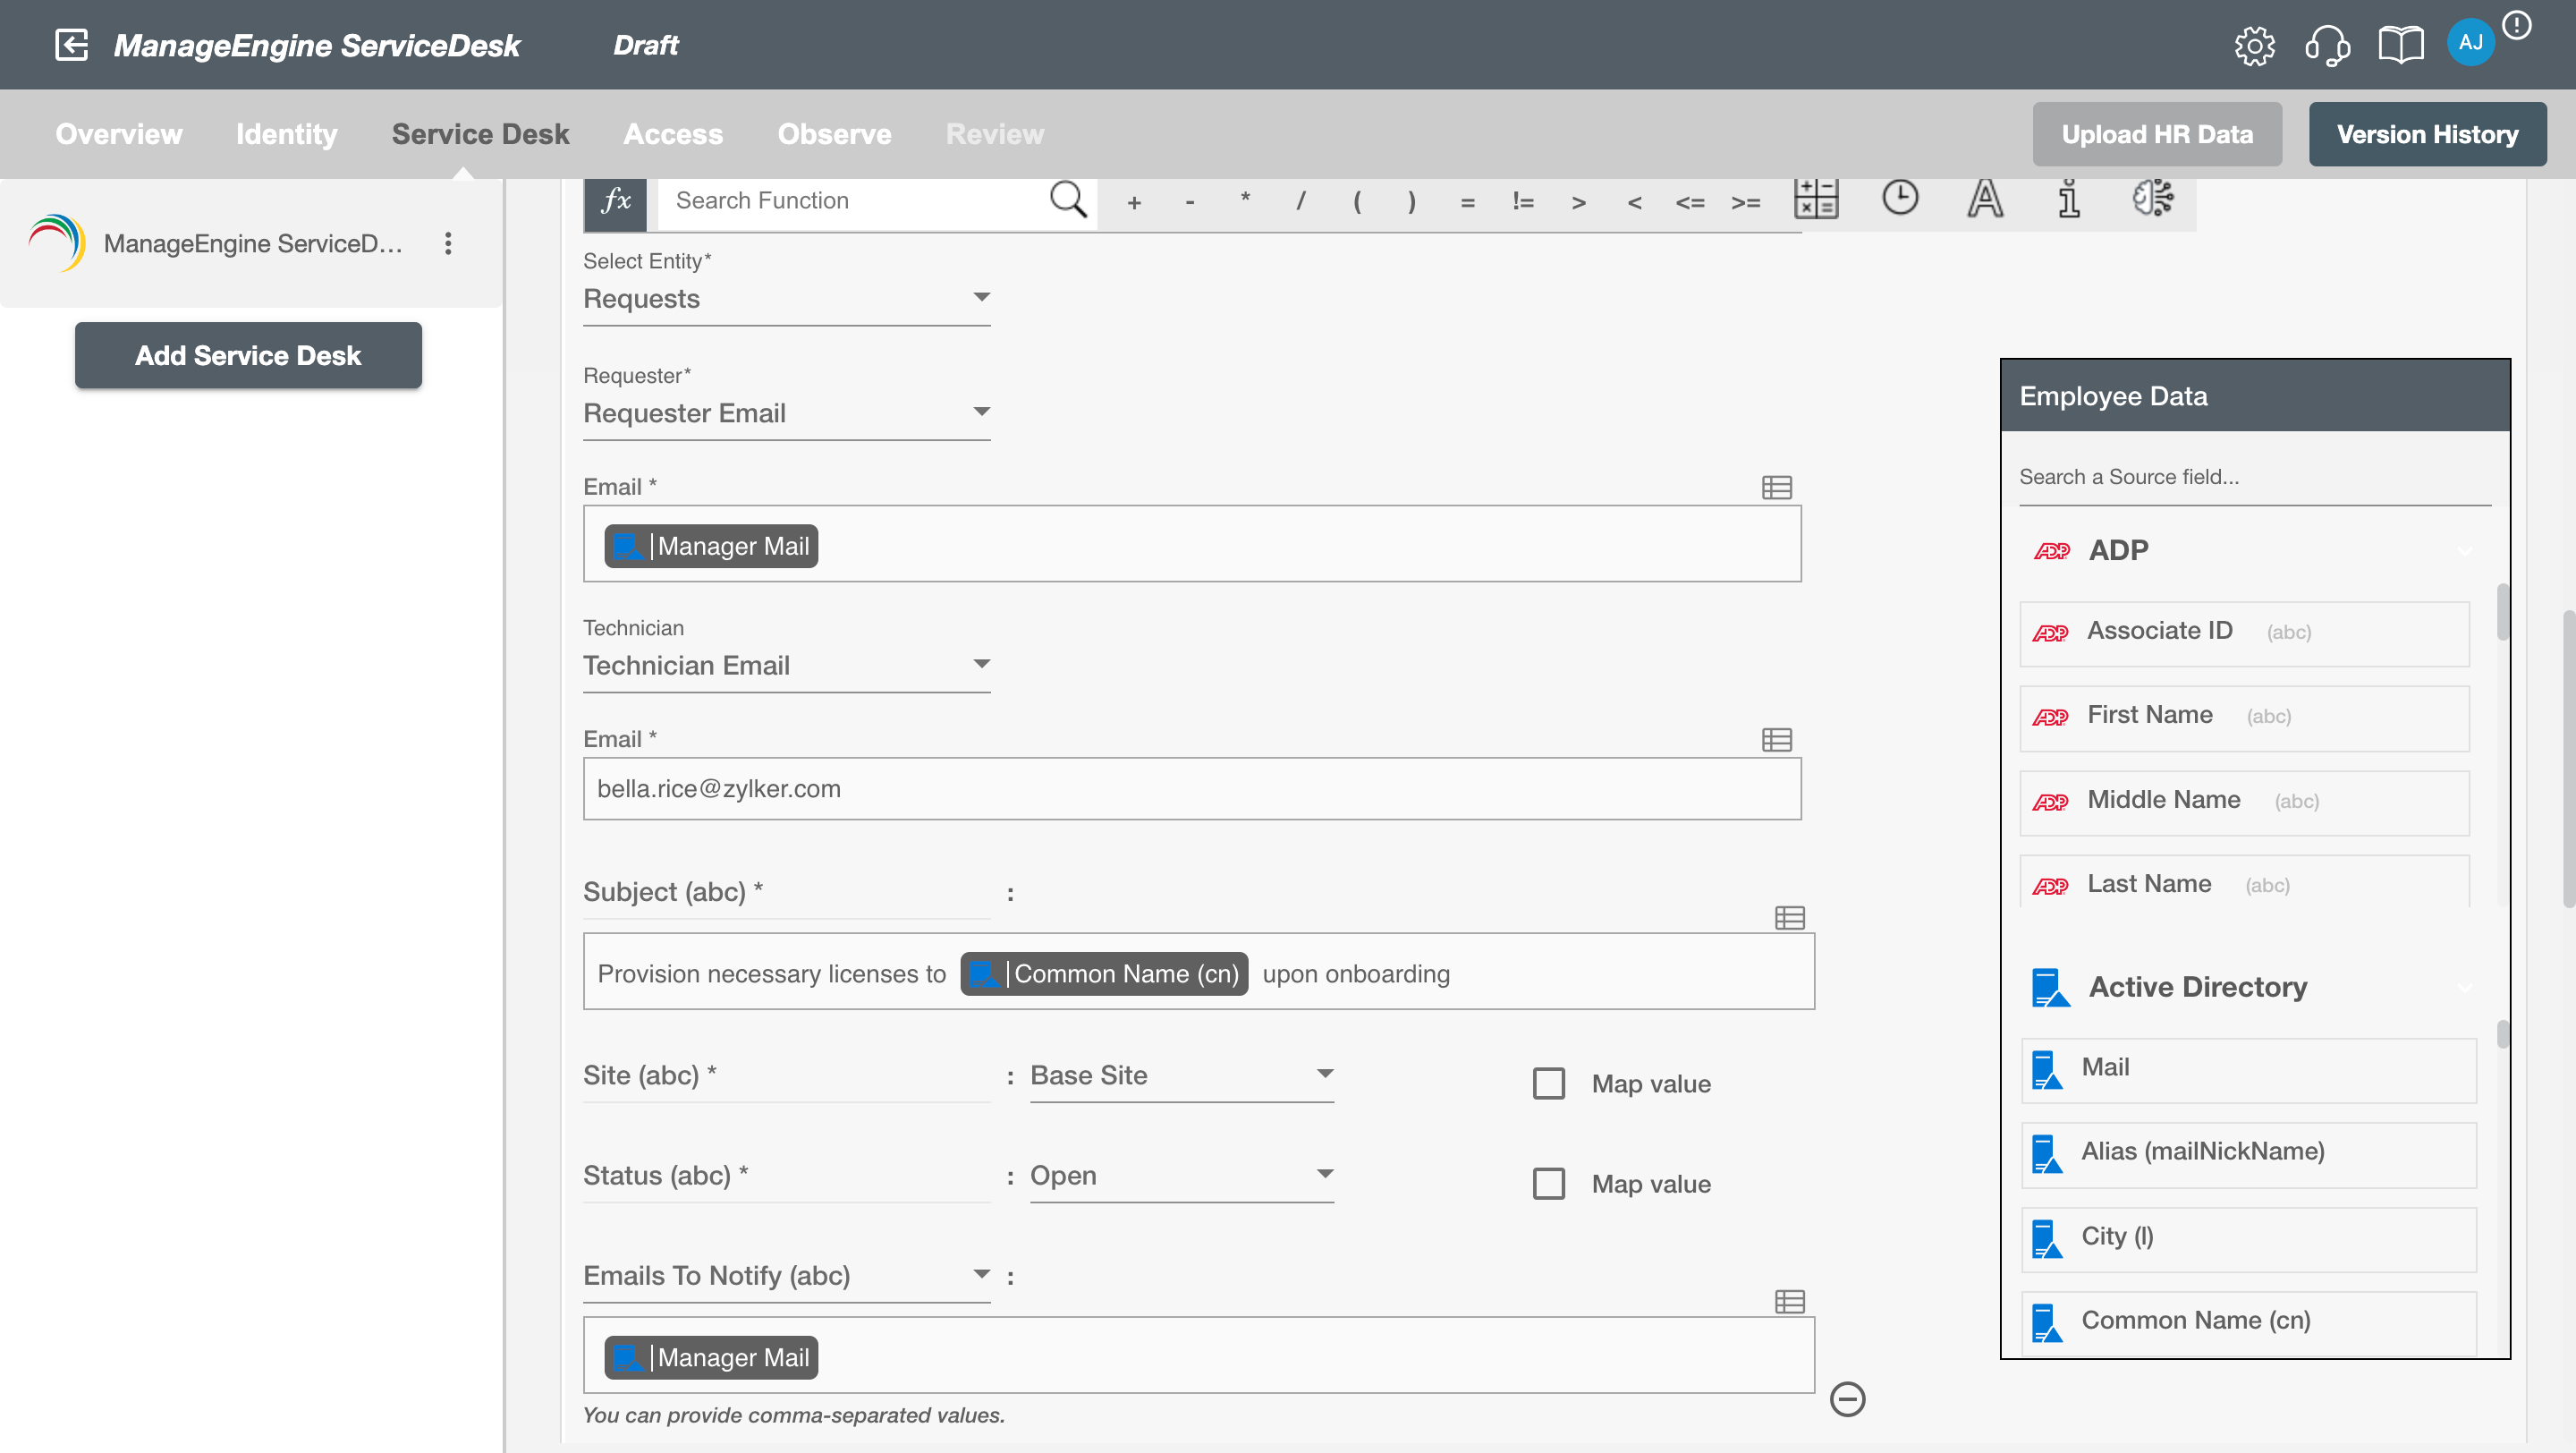Click the ADP section scrollbar in Employee Data
The height and width of the screenshot is (1453, 2576).
coord(2502,612)
